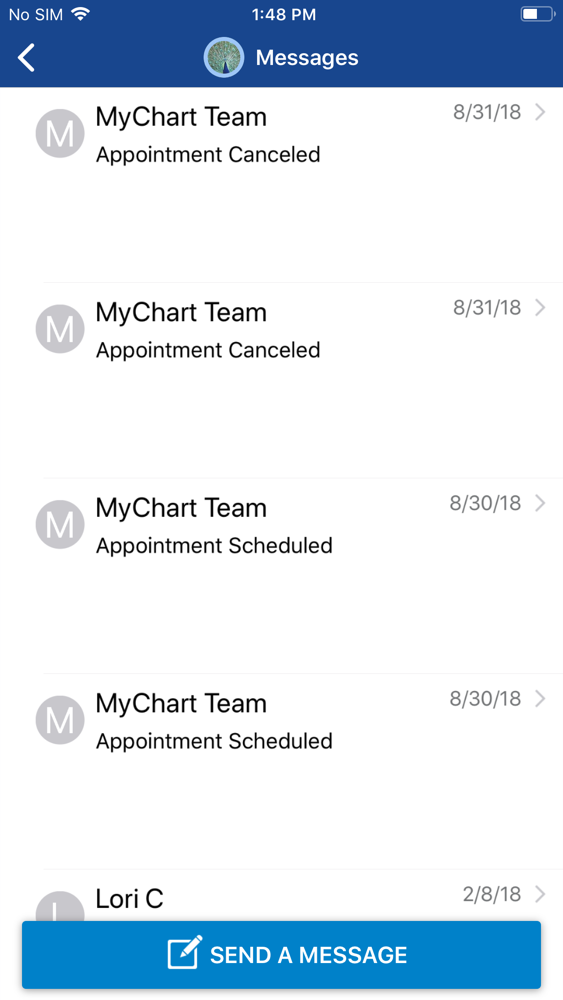Viewport: 563px width, 1000px height.
Task: Open chevron of second 8/31/18 message
Action: [x=540, y=308]
